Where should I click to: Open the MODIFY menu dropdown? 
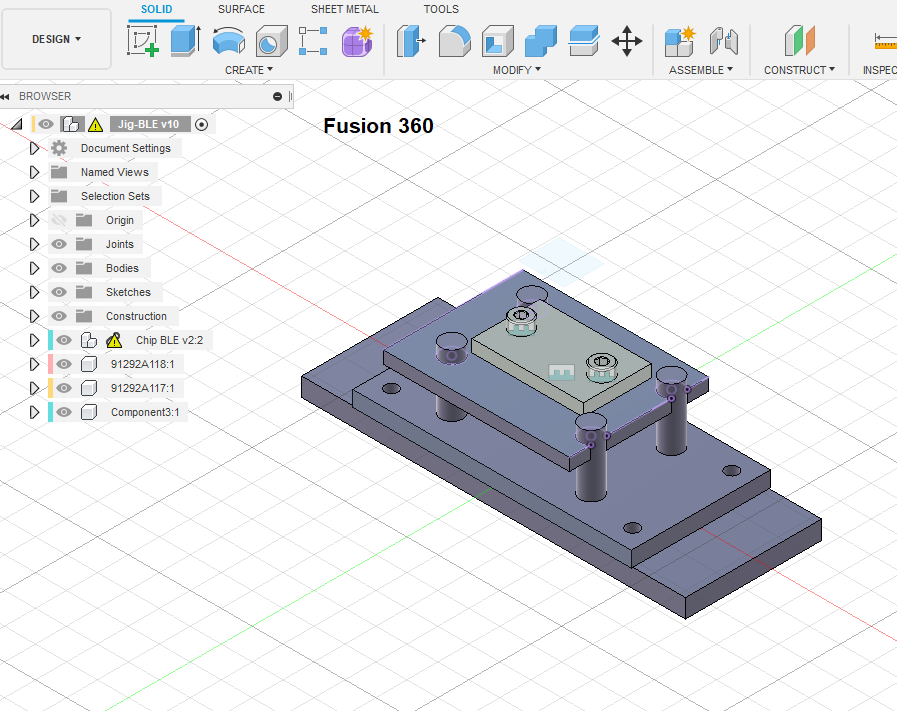517,70
